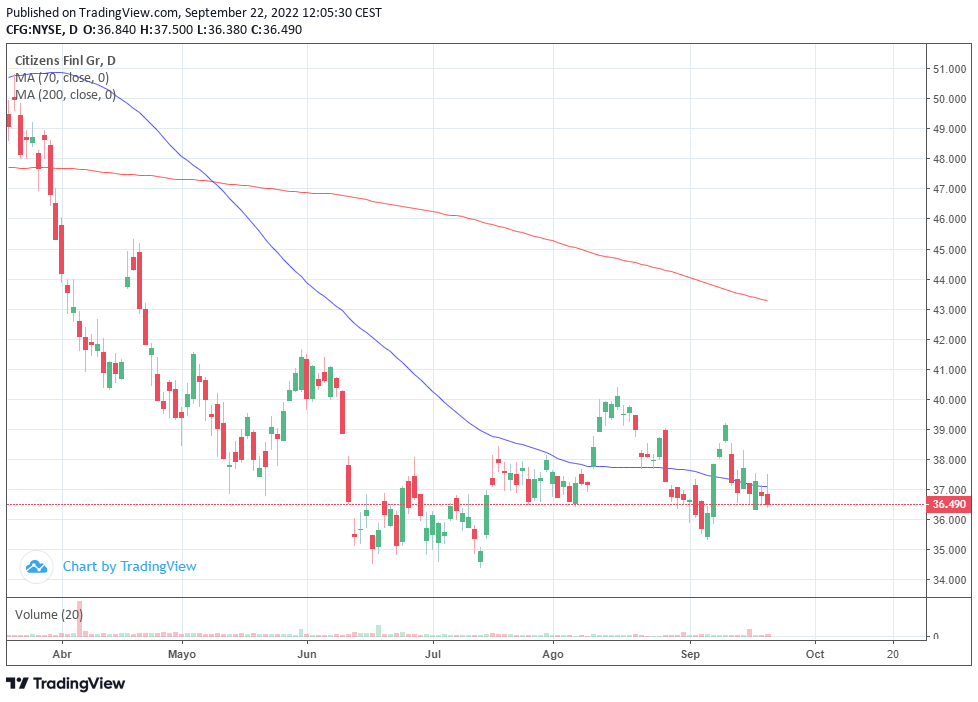Click the CFG:NYSE, D symbol text
This screenshot has width=978, height=702.
[x=42, y=29]
